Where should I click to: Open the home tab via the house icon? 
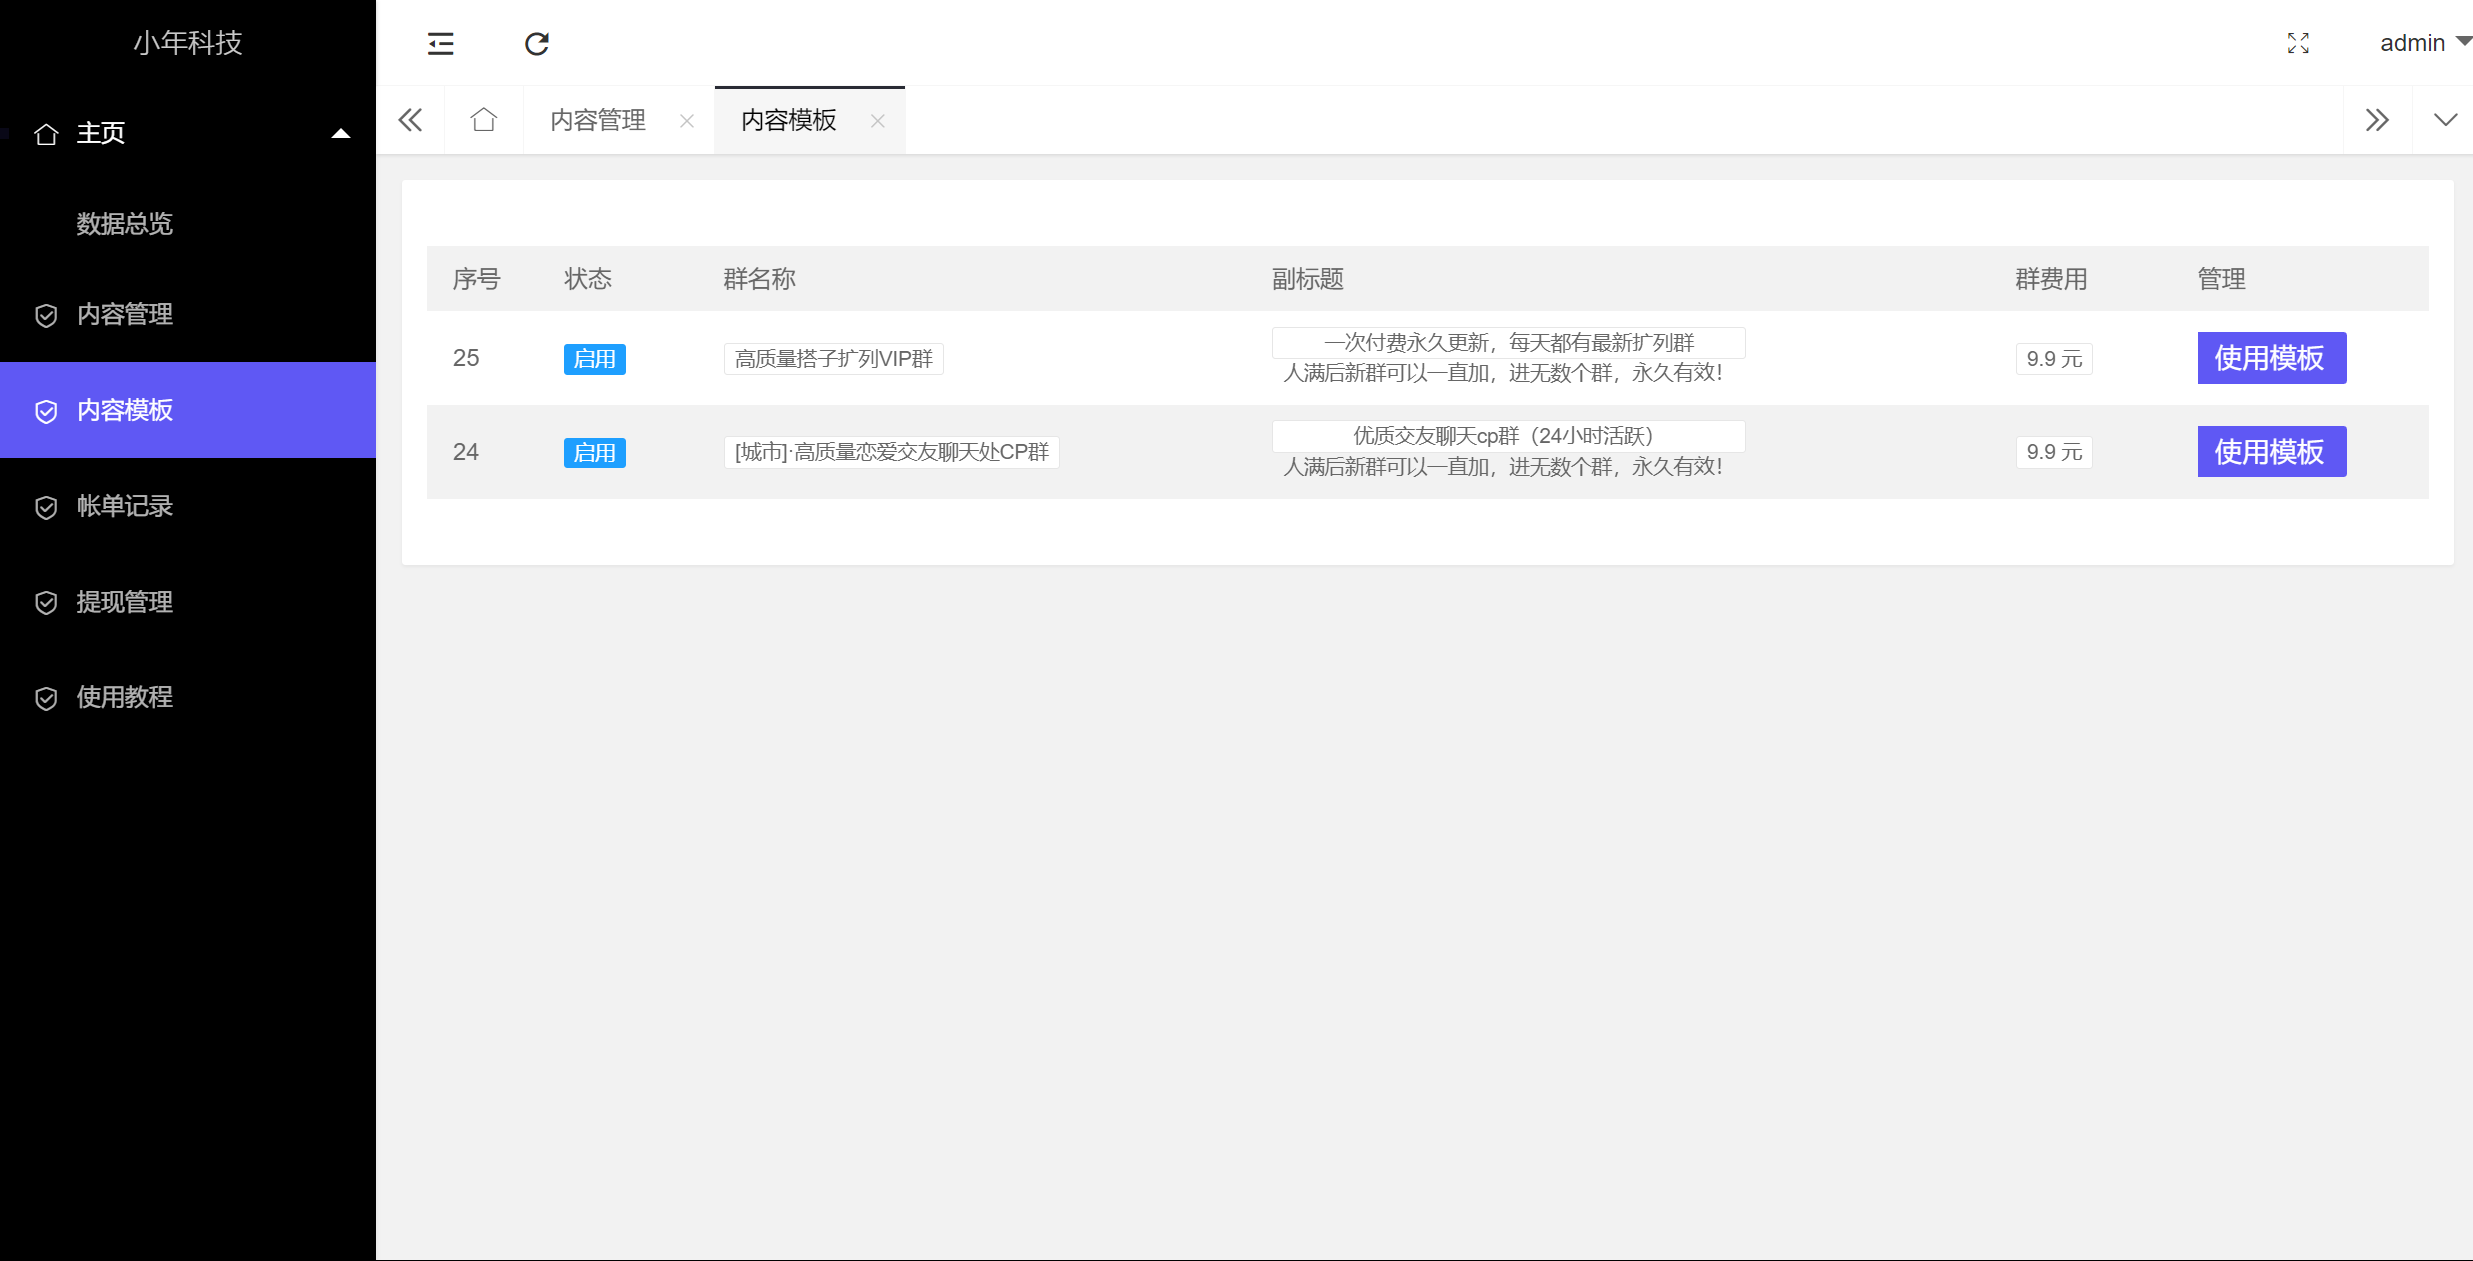(484, 119)
